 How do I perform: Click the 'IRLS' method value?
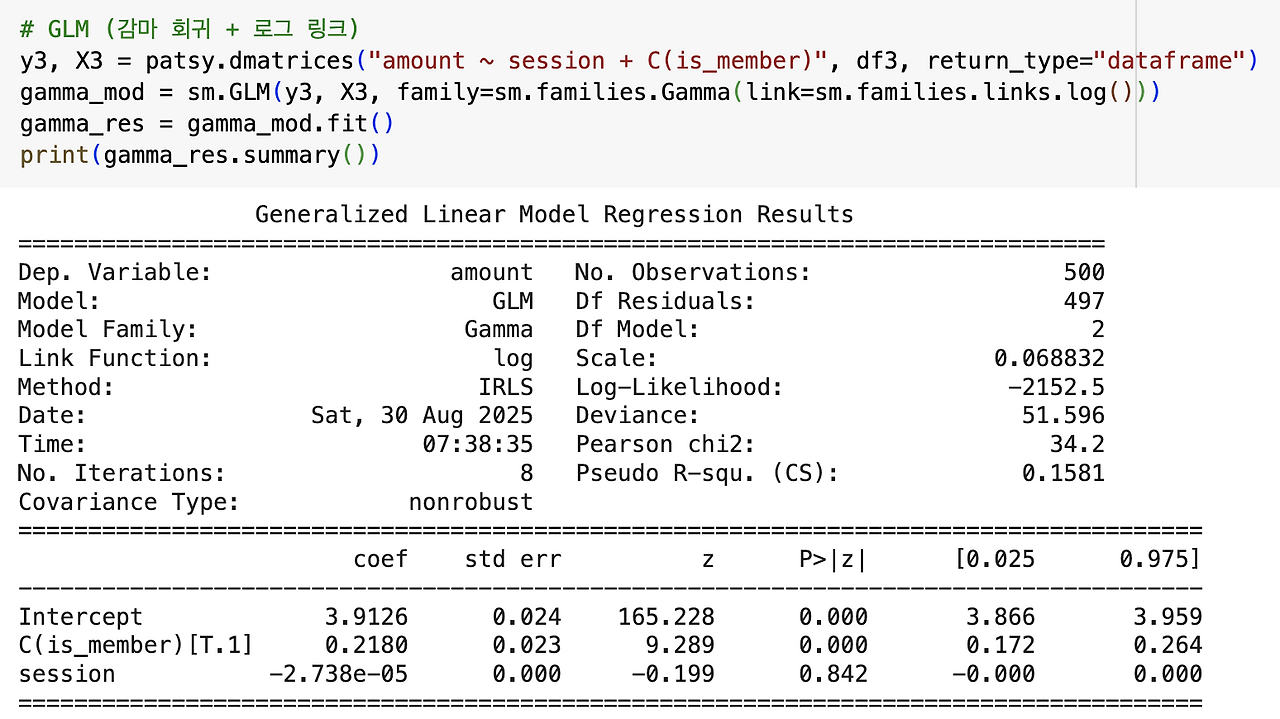[505, 387]
